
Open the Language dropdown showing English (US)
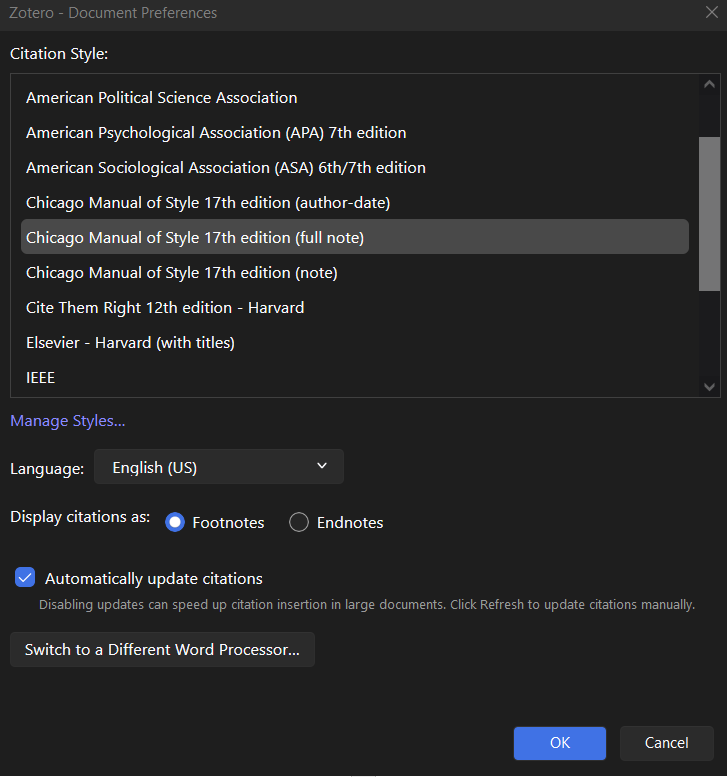219,467
